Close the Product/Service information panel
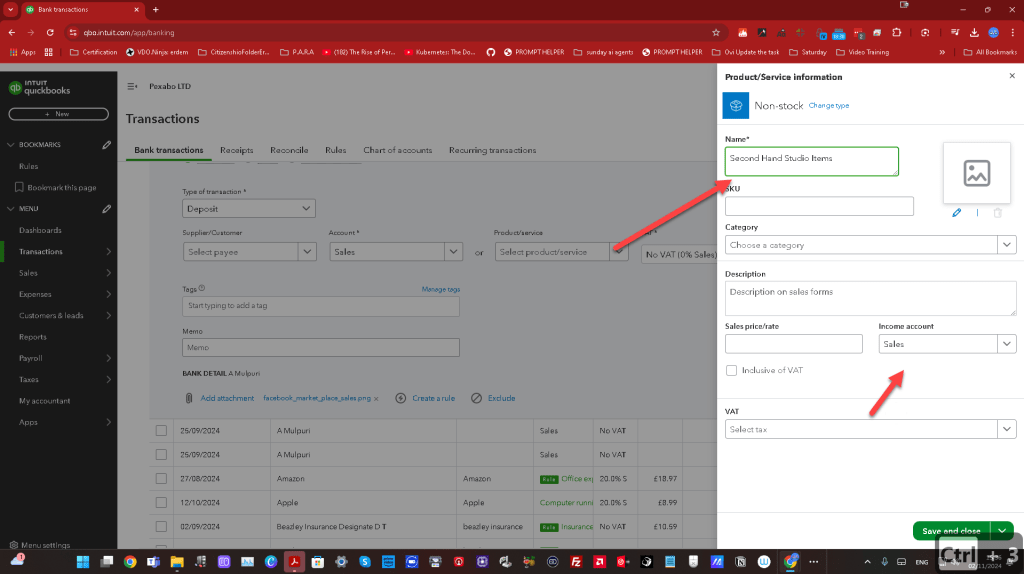Screen dimensions: 1024x574 1012,76
